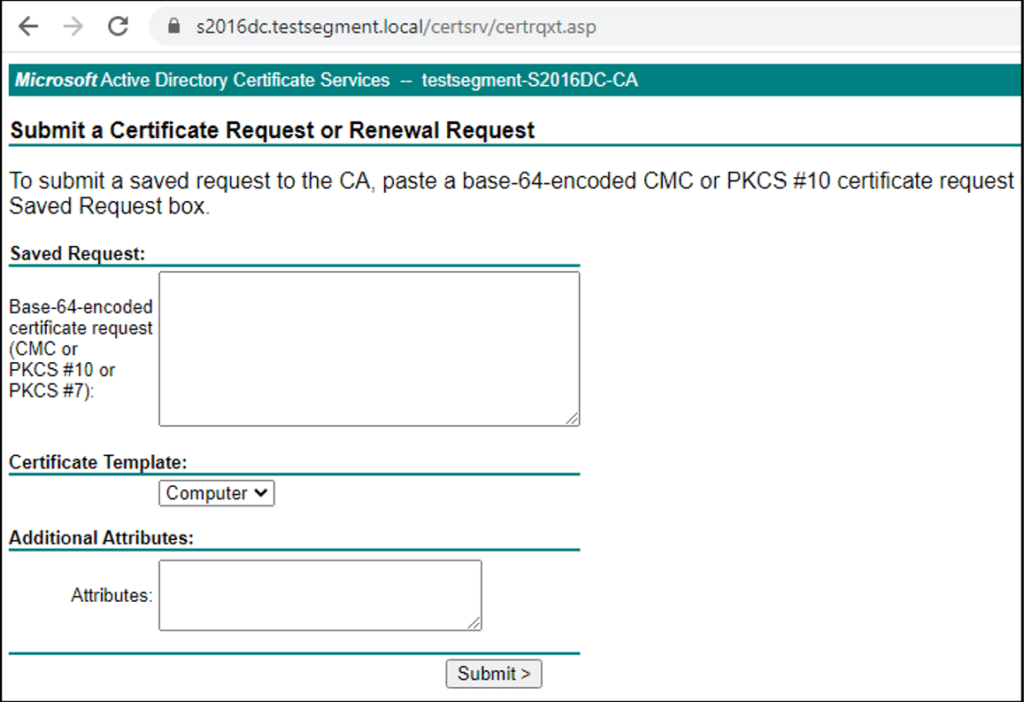Click the Attributes input box
Viewport: 1024px width, 702px height.
[318, 593]
